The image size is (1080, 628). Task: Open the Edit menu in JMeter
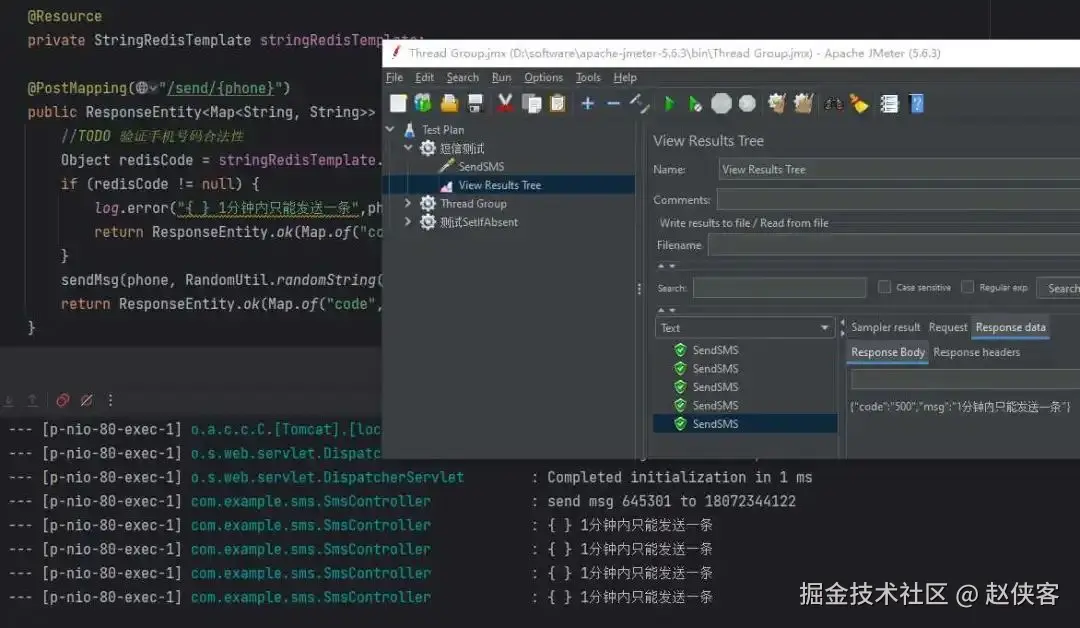click(424, 77)
